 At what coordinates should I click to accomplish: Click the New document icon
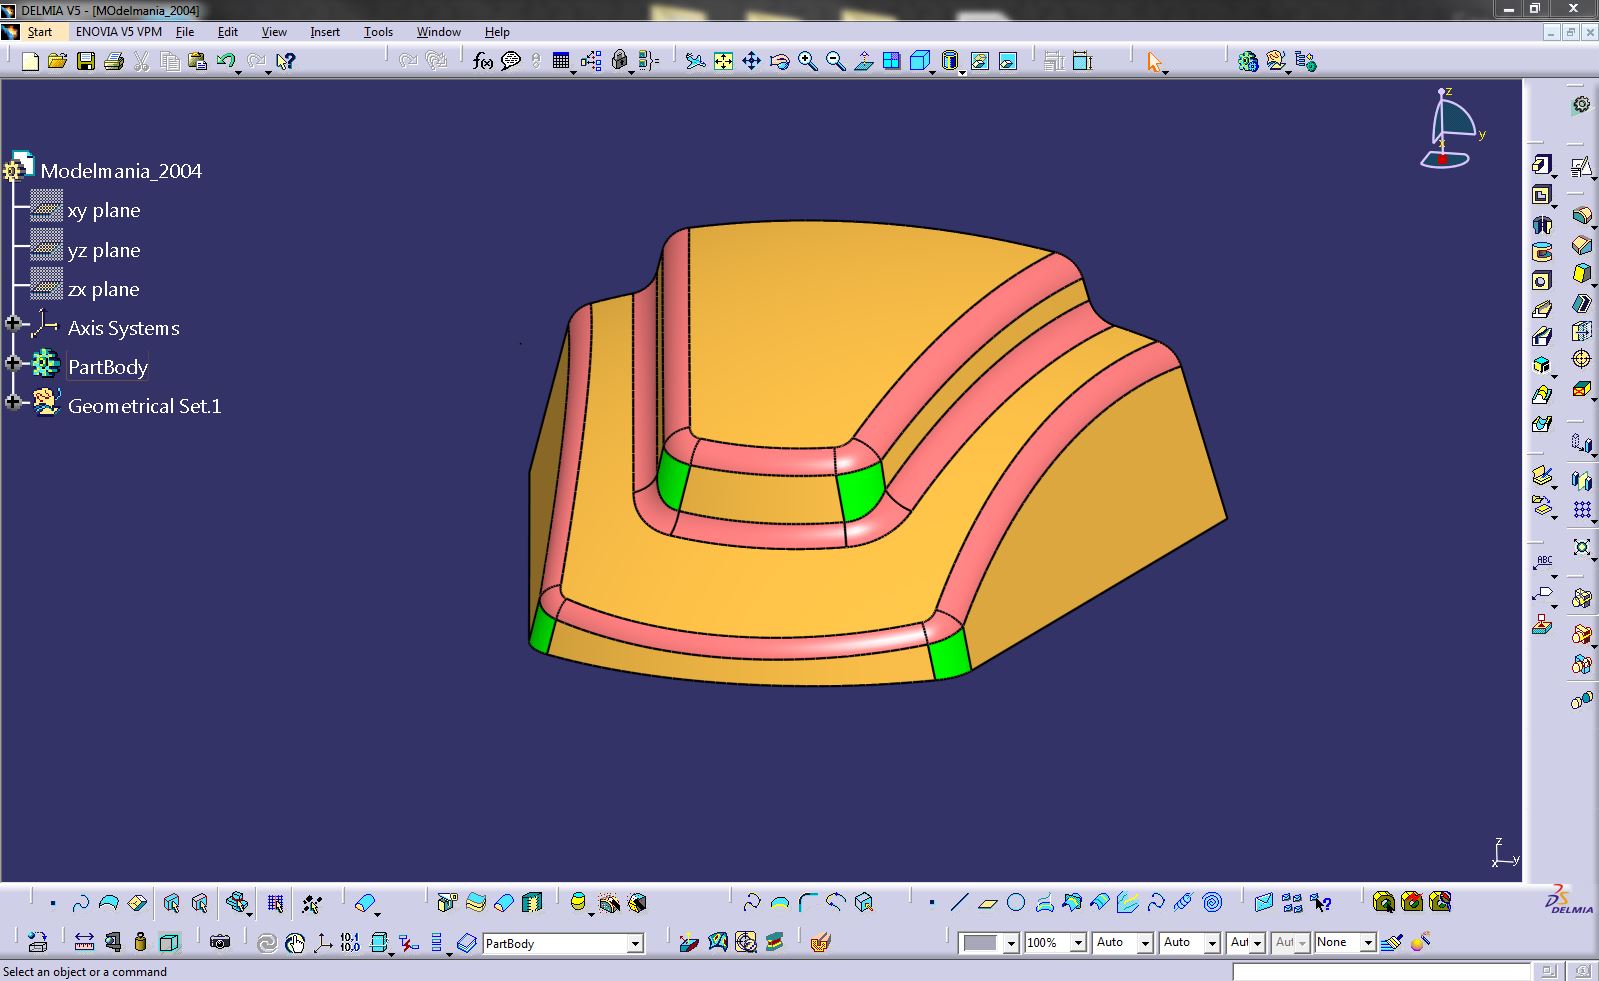click(x=30, y=61)
